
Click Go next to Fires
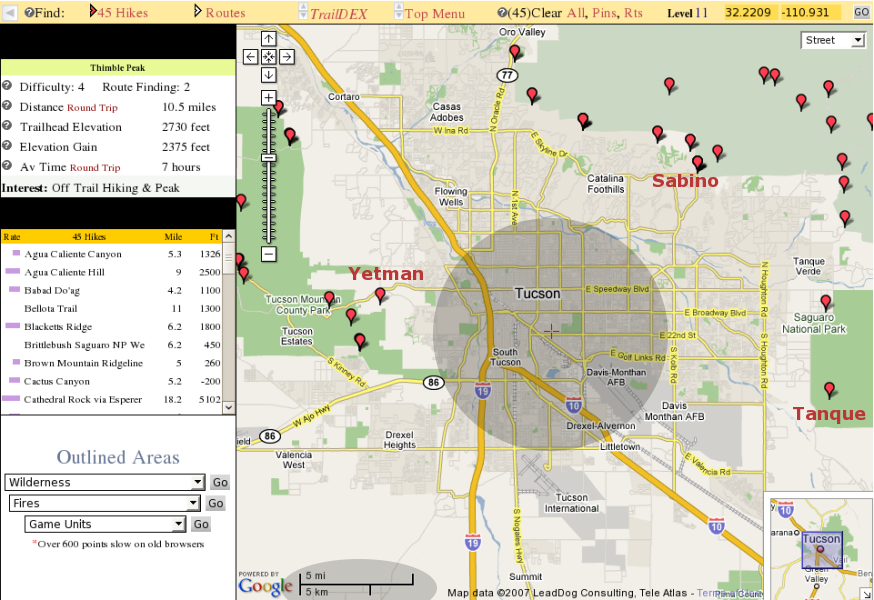pos(216,504)
